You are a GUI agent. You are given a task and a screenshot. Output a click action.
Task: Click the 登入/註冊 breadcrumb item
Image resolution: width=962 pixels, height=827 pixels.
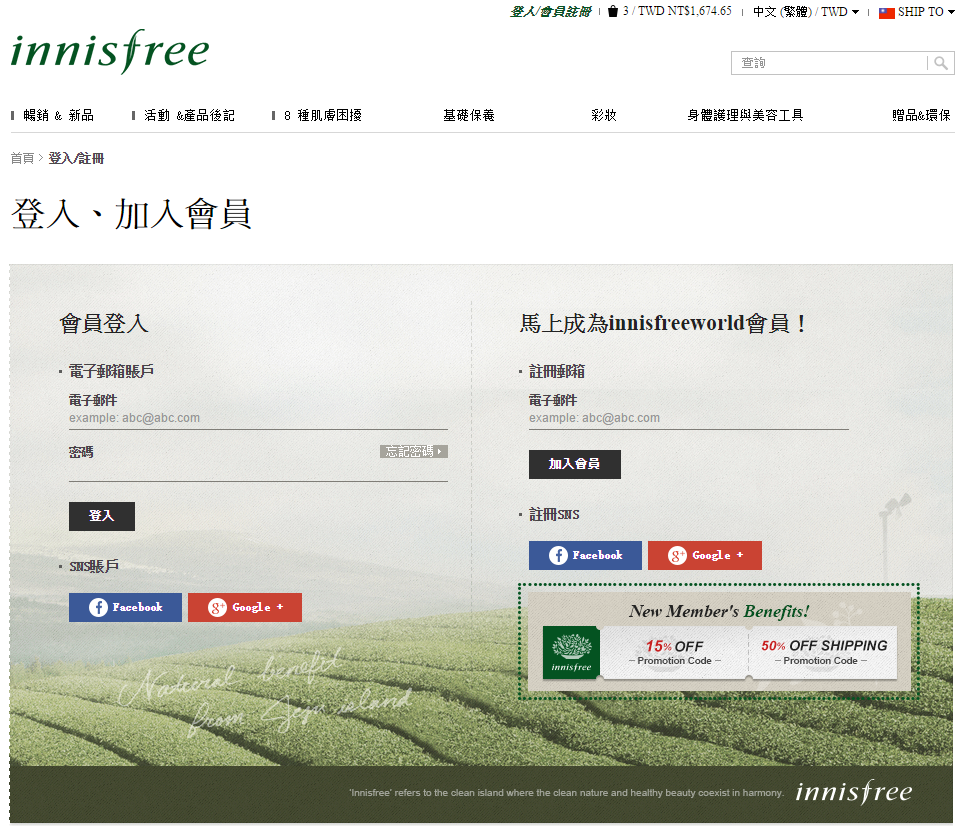[x=76, y=158]
